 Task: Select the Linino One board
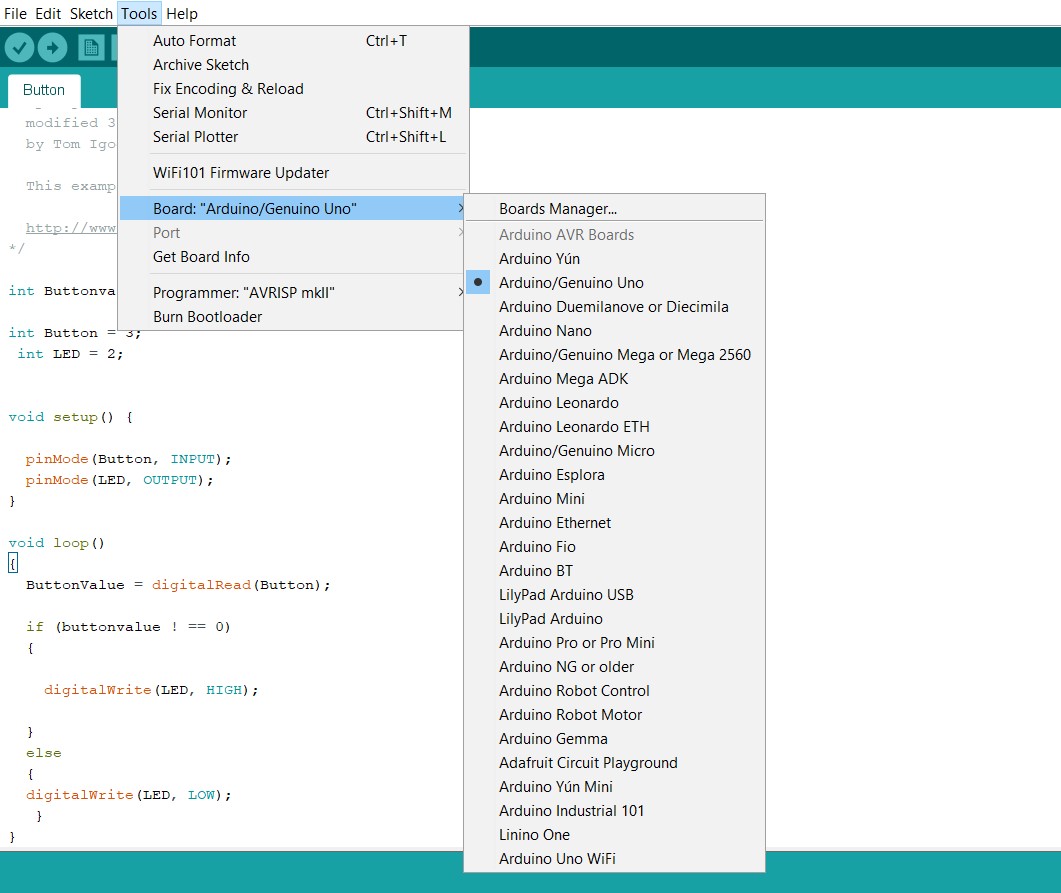(x=614, y=835)
